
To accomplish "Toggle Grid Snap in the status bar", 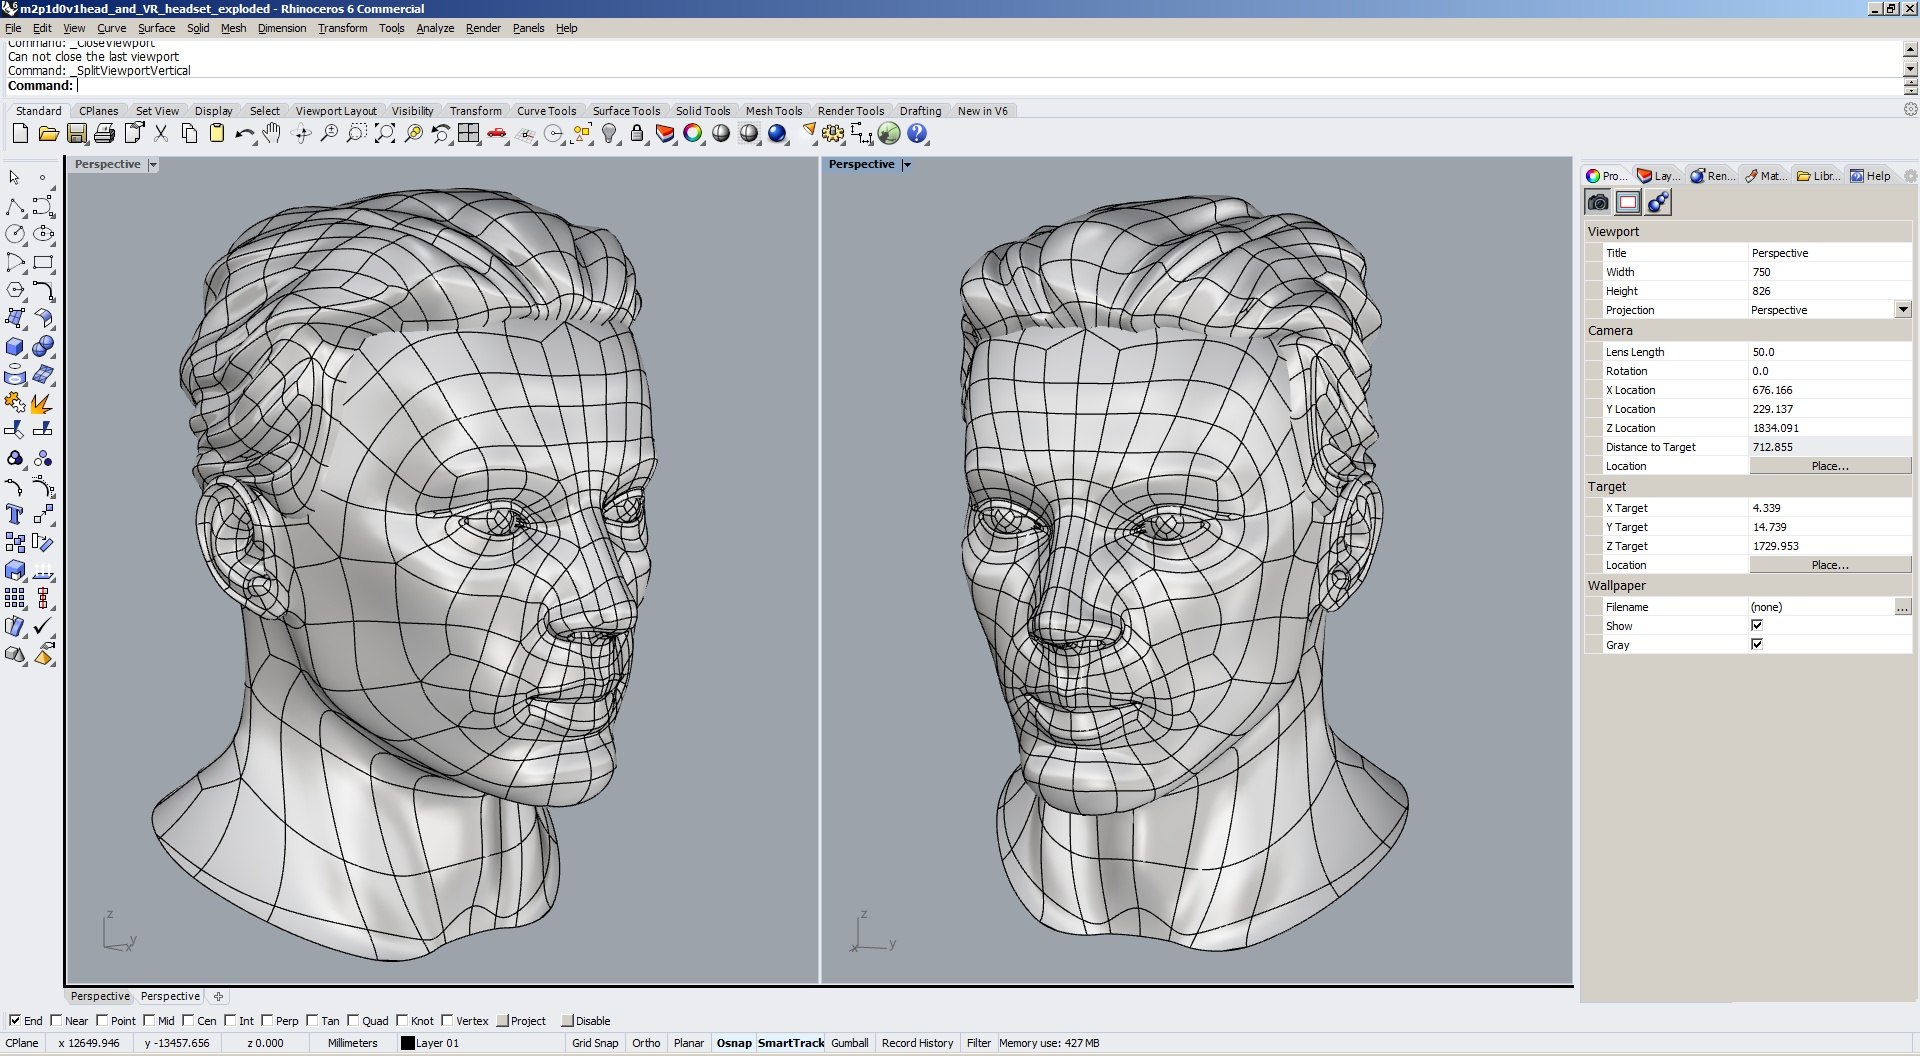I will [x=595, y=1043].
